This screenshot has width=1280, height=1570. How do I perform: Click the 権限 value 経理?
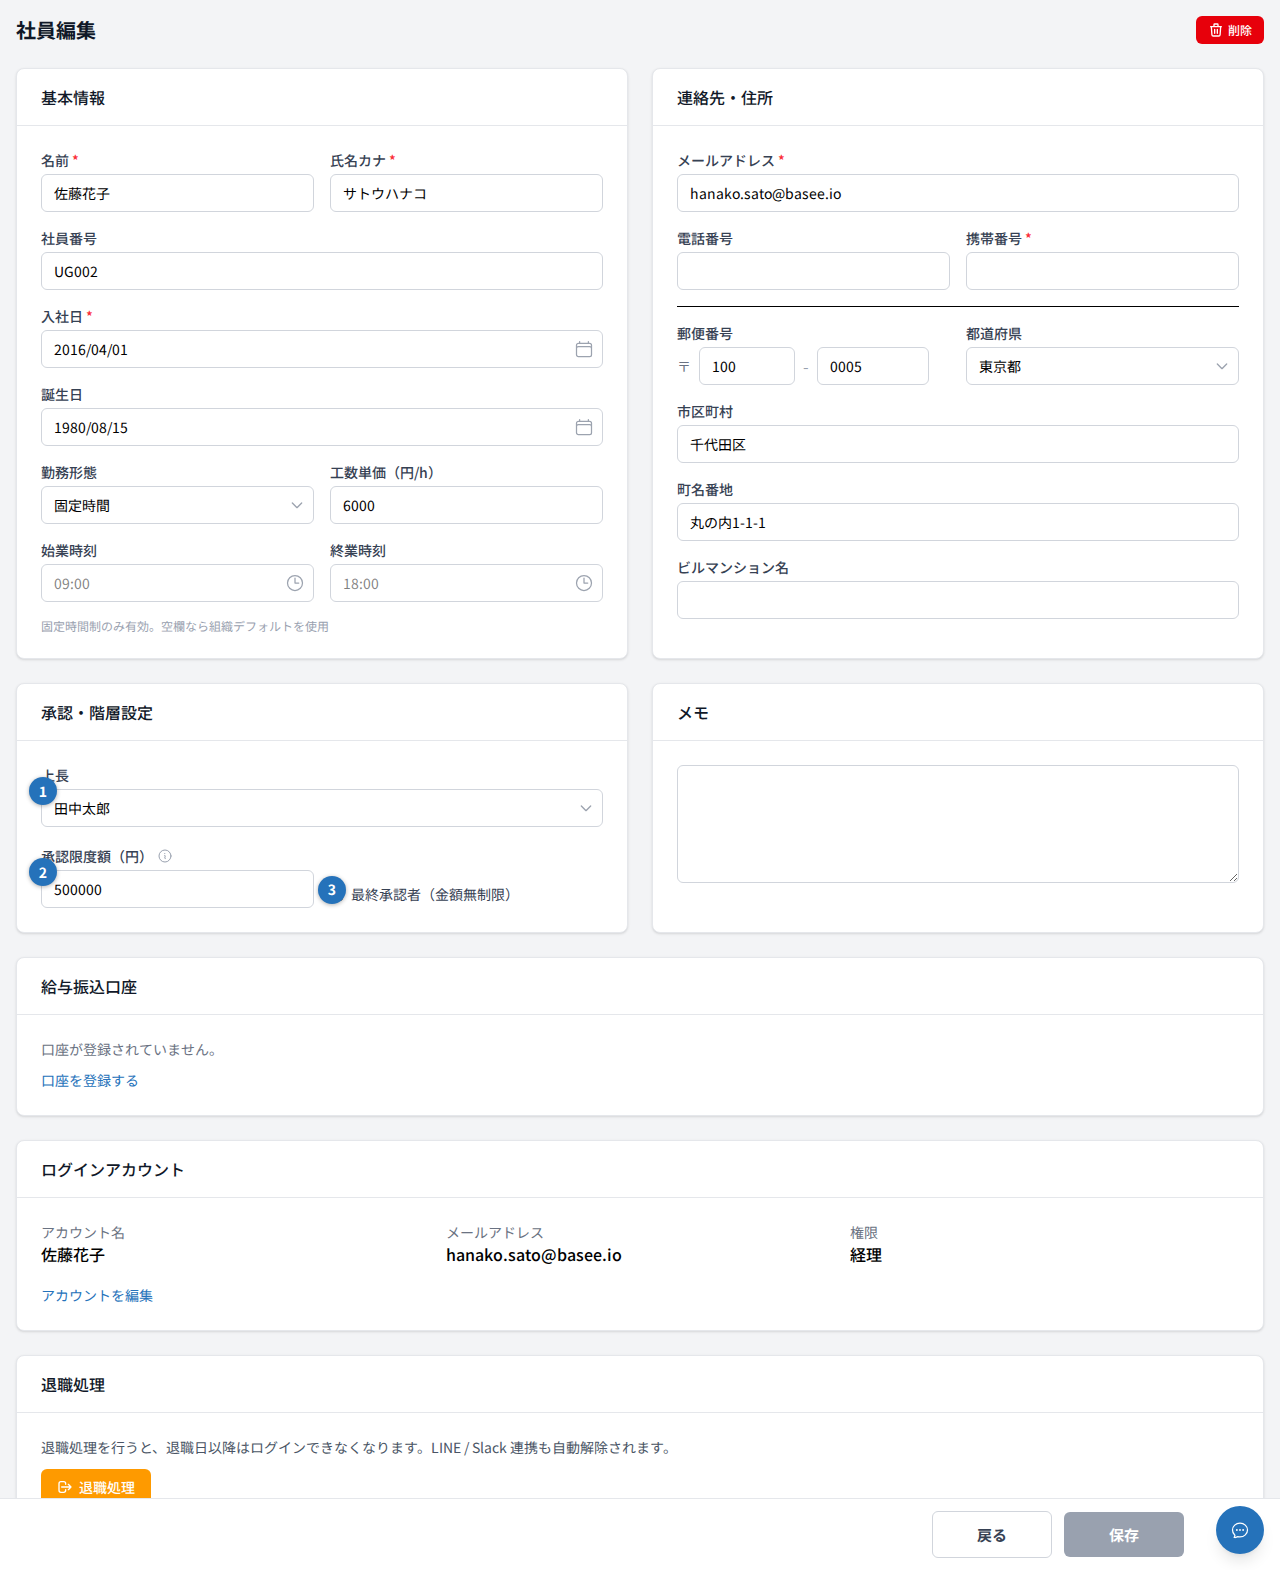point(866,1255)
